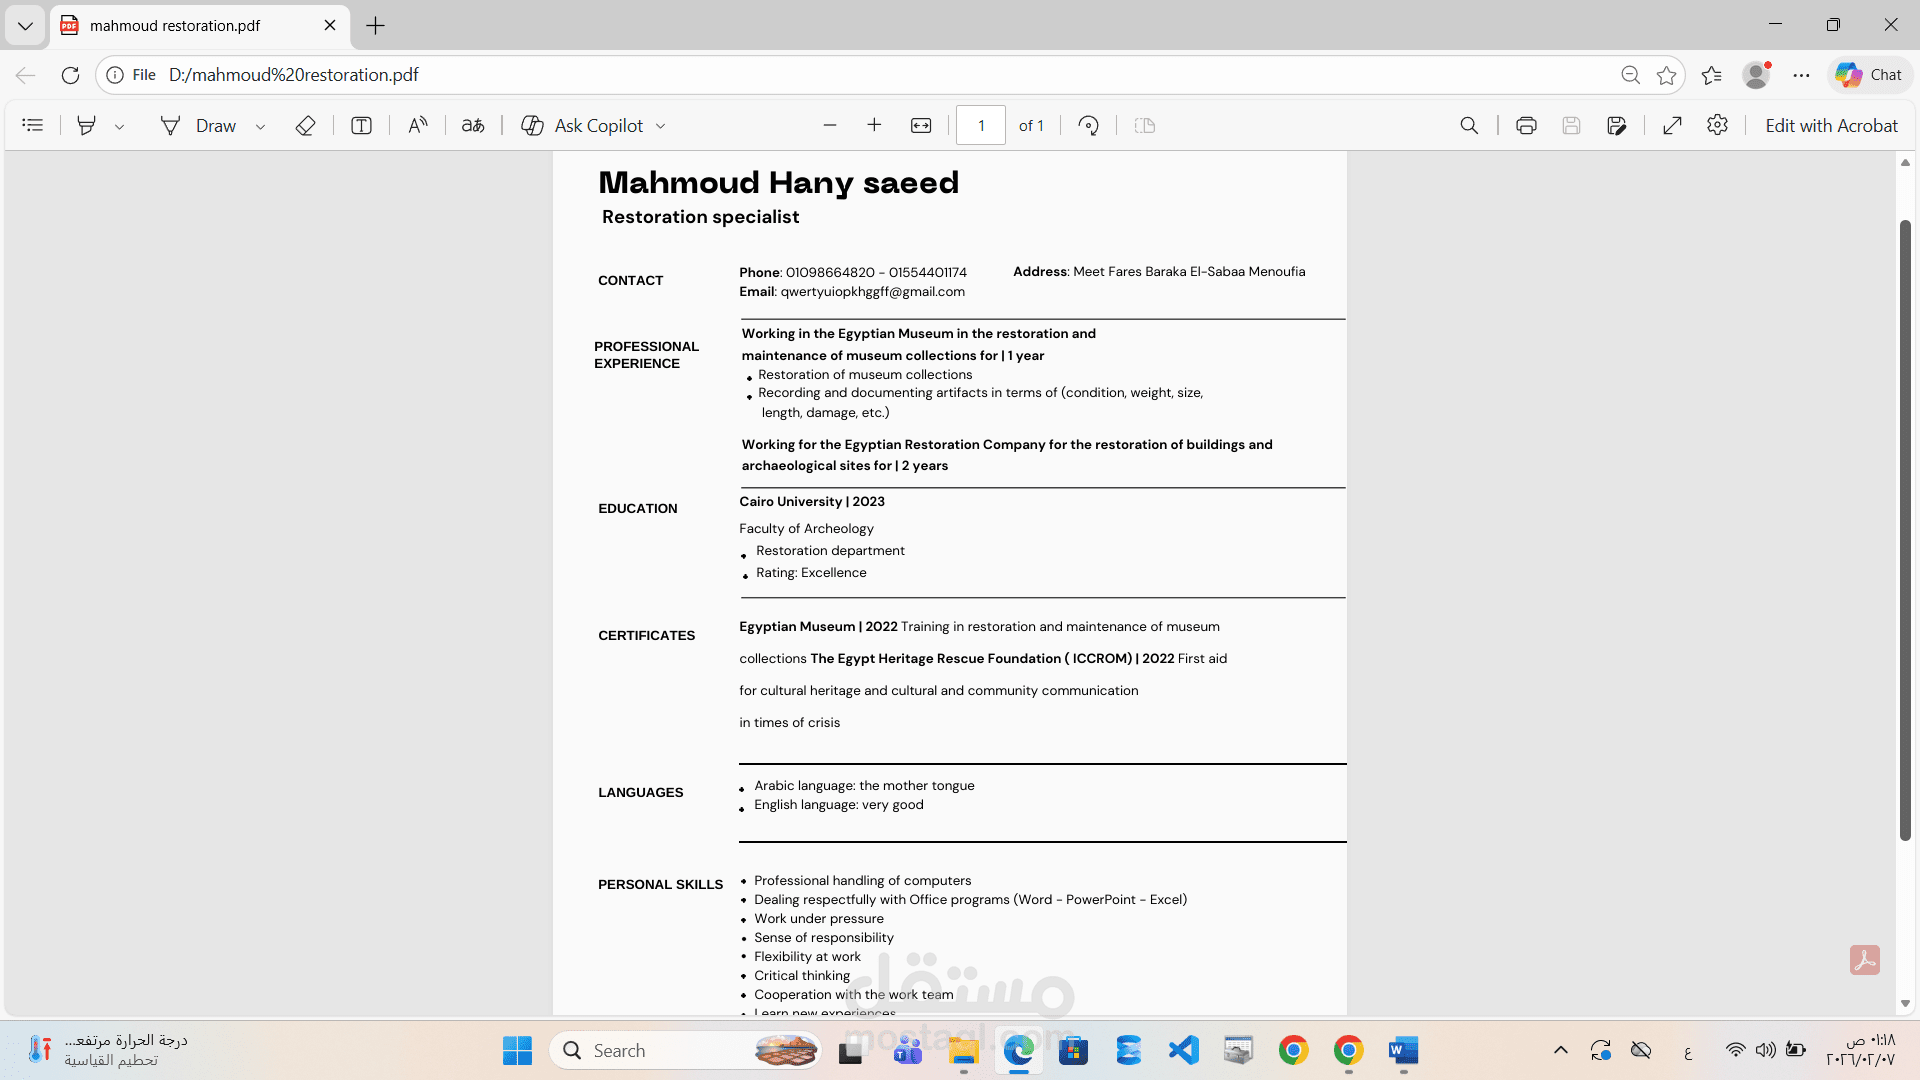Toggle the Highlight tool

point(87,125)
